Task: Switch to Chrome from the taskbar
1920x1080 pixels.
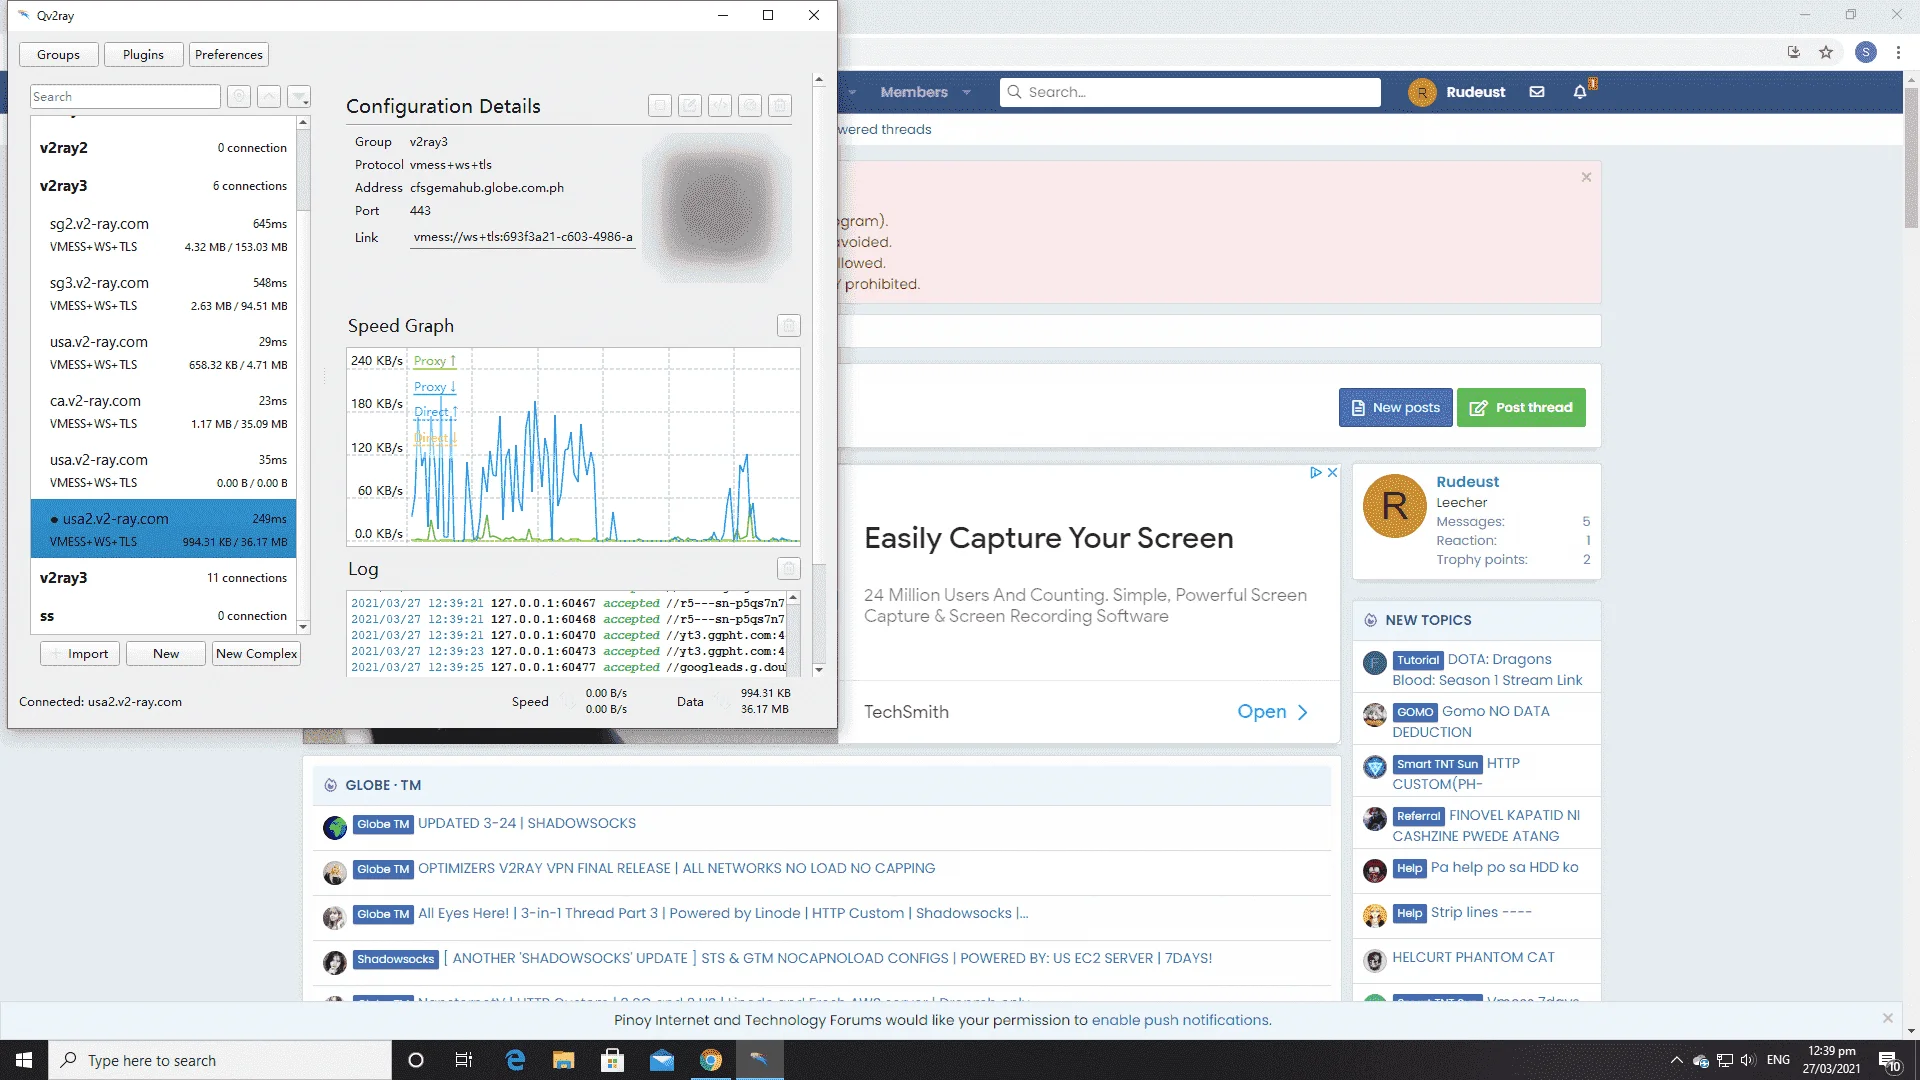Action: (x=711, y=1060)
